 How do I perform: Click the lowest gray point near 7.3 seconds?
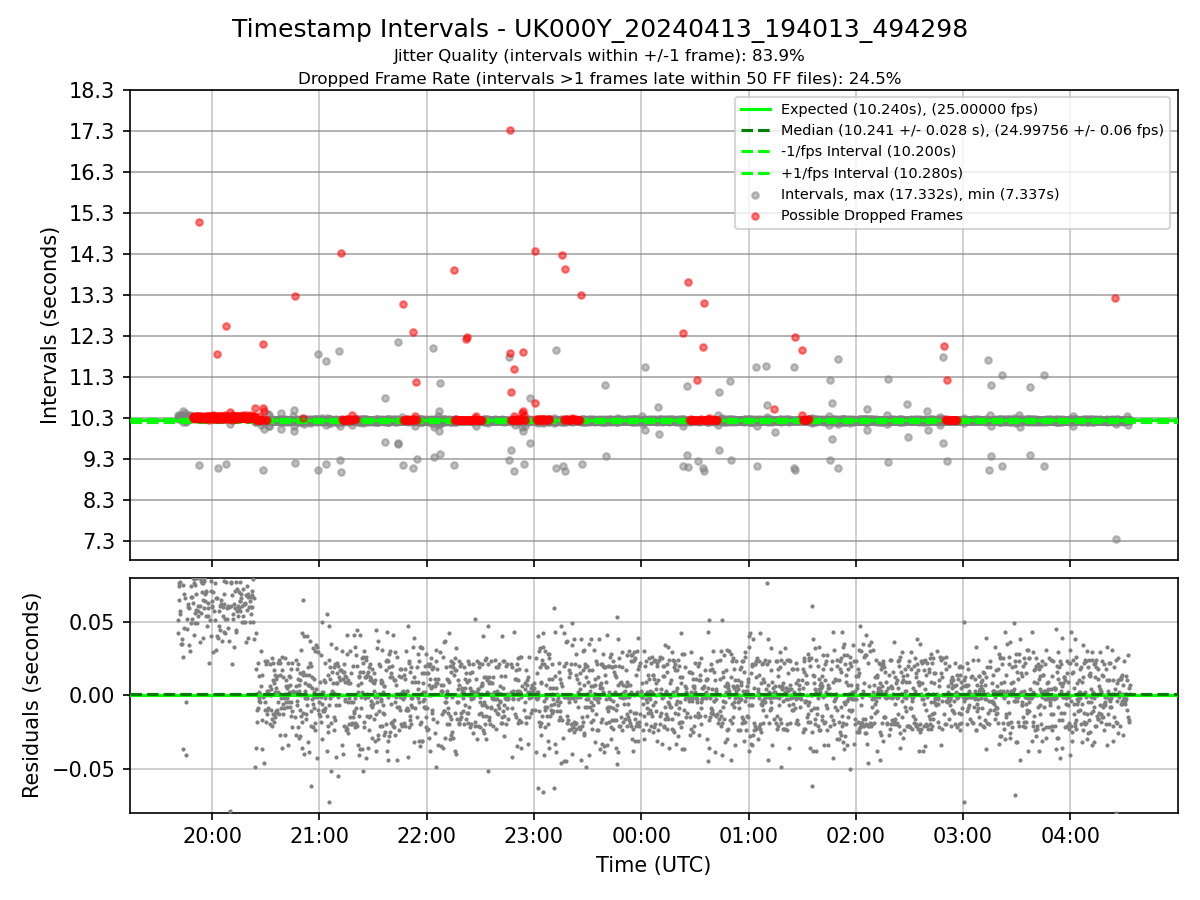point(1116,539)
